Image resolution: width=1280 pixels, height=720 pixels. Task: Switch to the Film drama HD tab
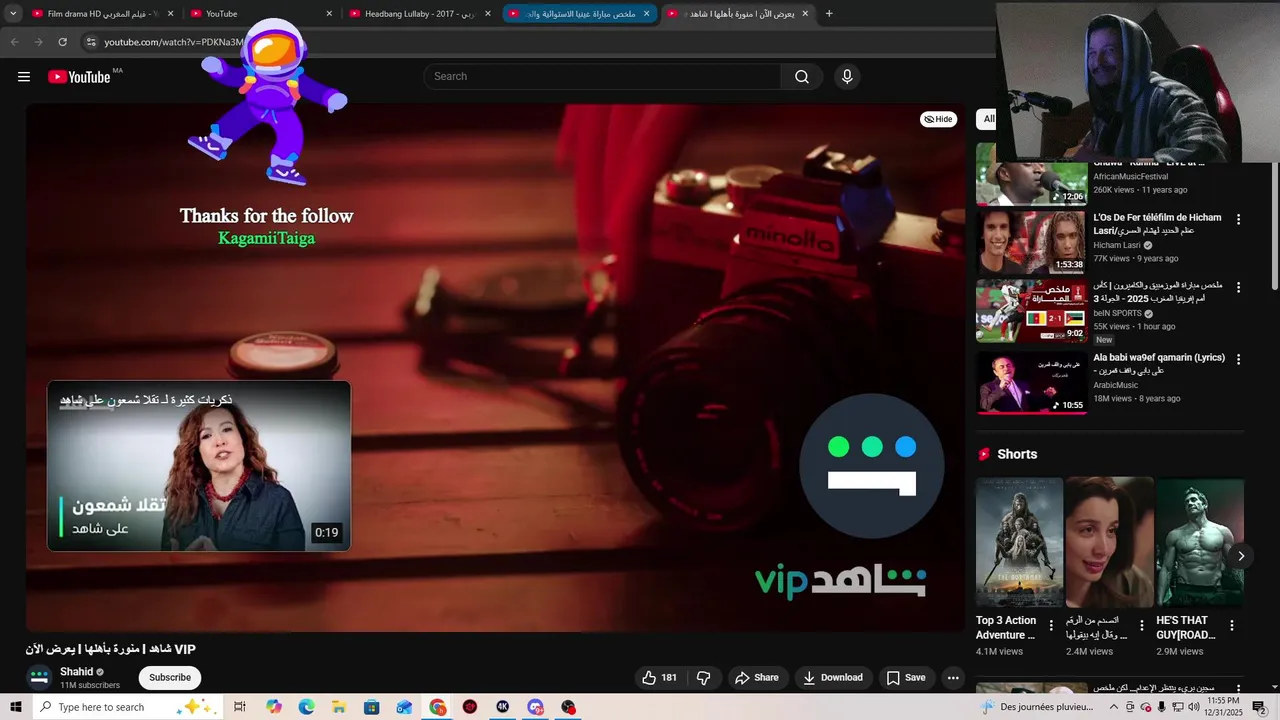(x=103, y=14)
